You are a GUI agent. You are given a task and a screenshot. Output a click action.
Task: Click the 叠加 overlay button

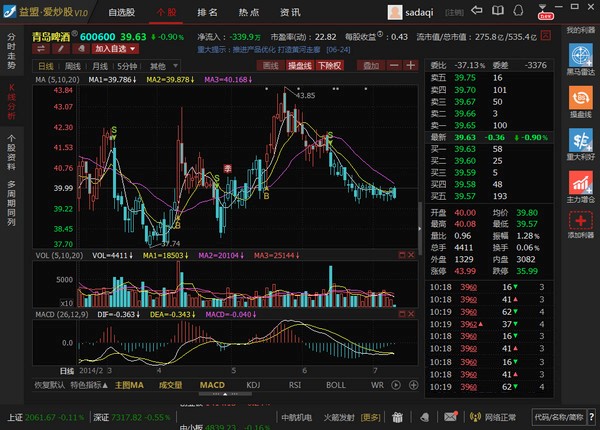click(x=371, y=65)
